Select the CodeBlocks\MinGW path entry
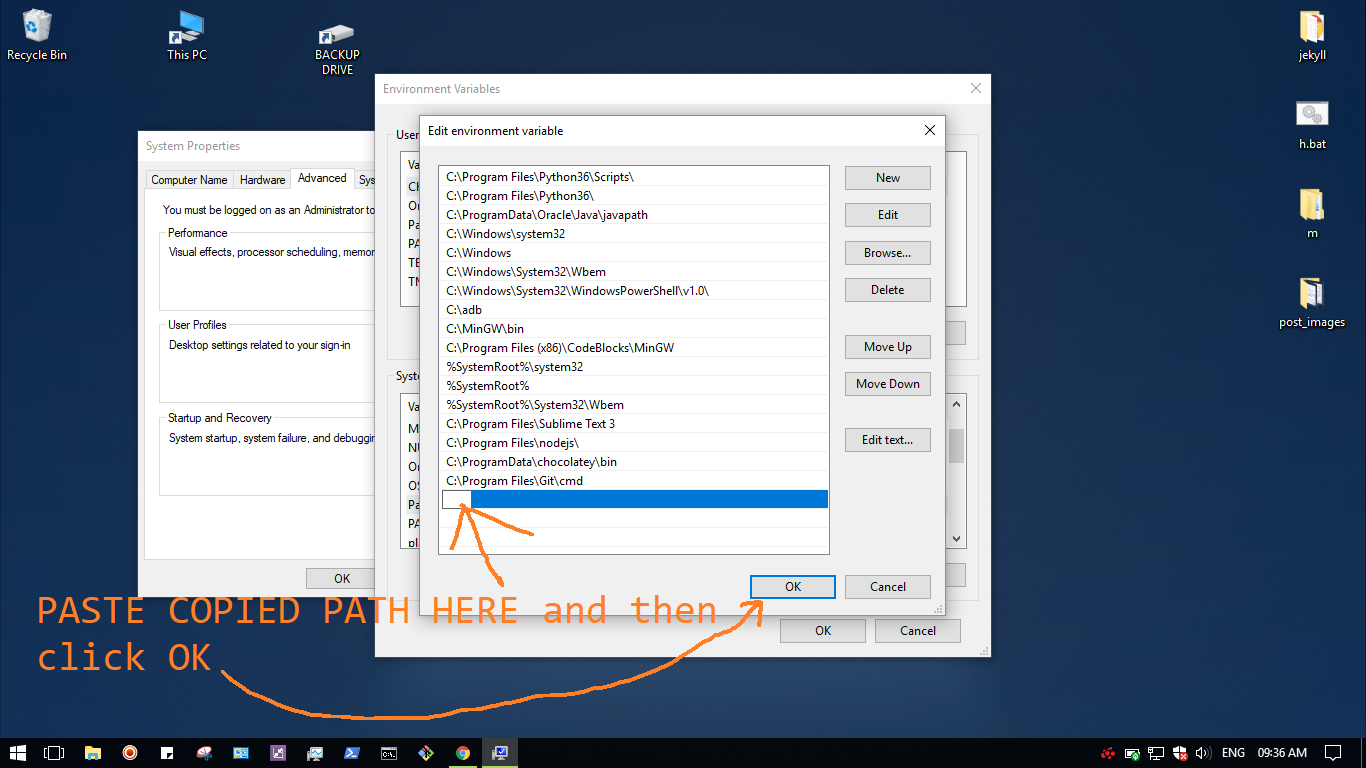 point(635,348)
